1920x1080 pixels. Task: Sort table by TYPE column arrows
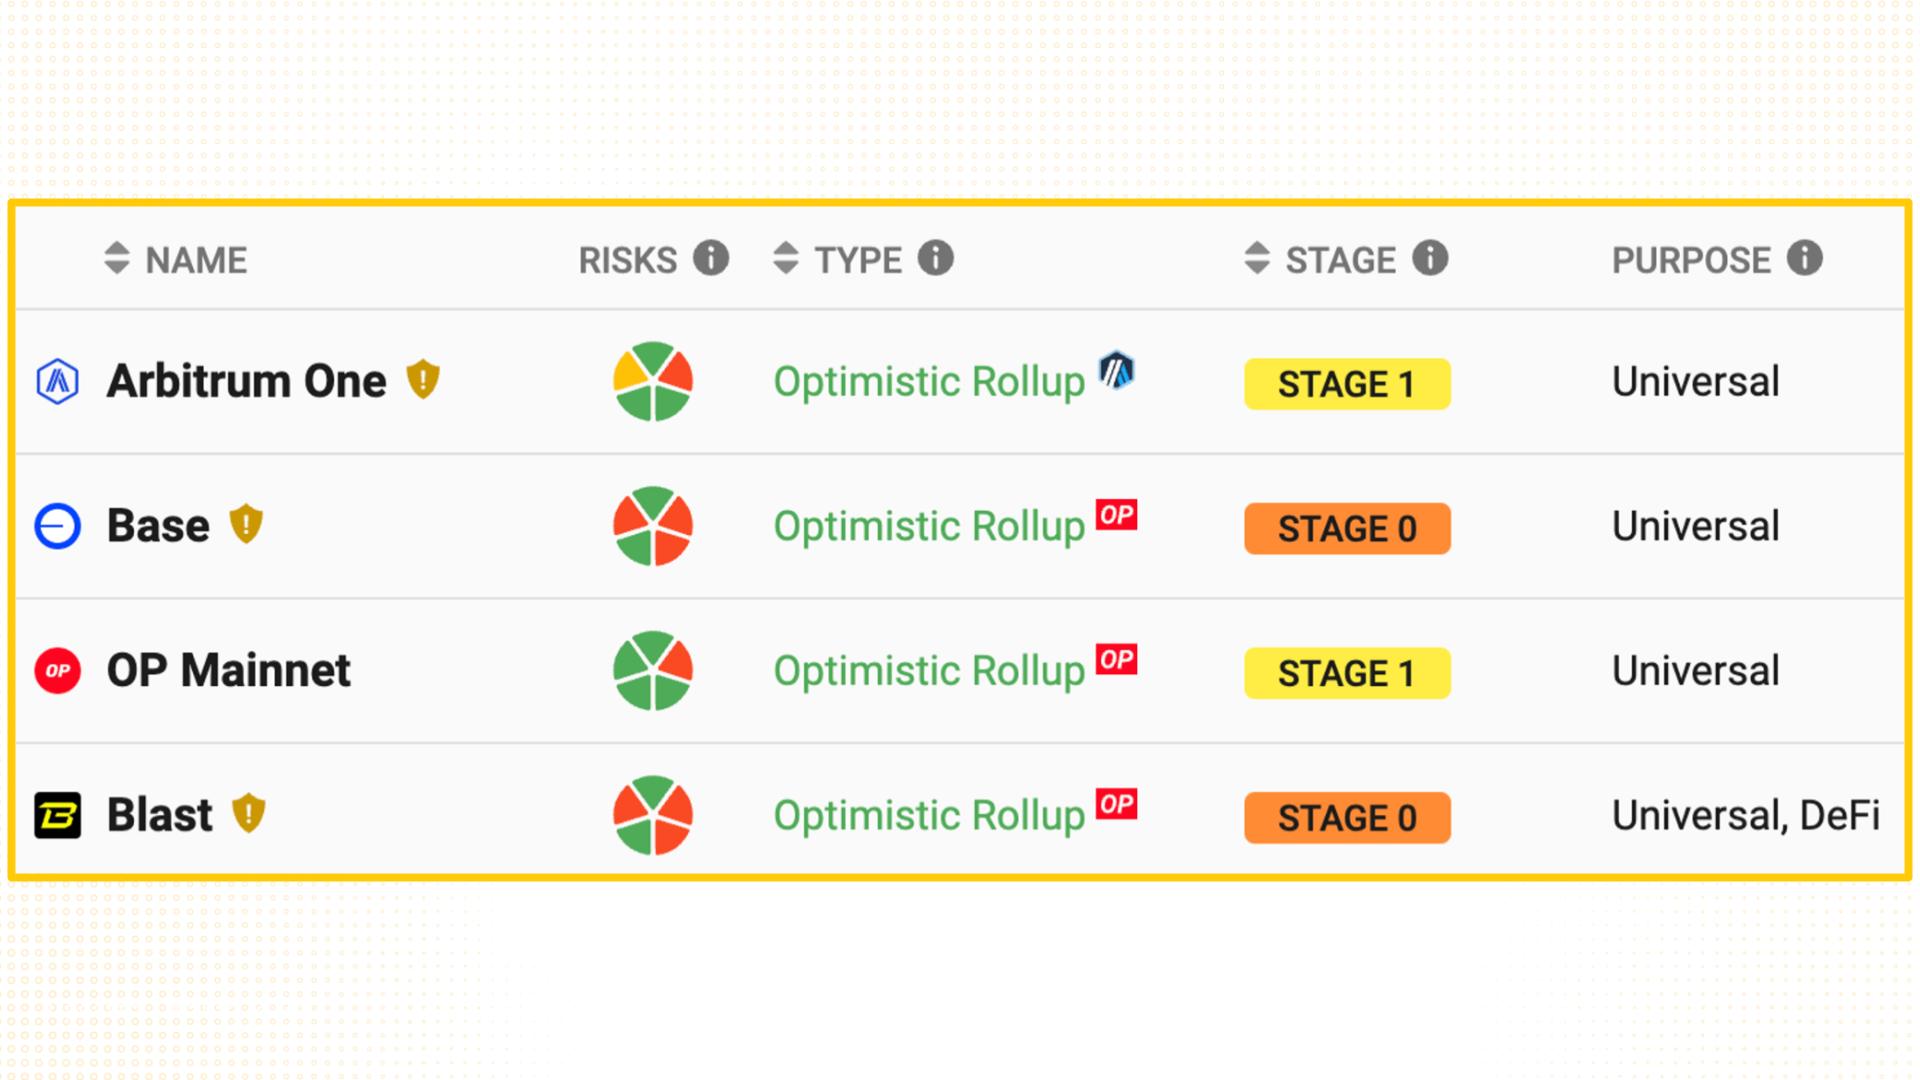[786, 258]
